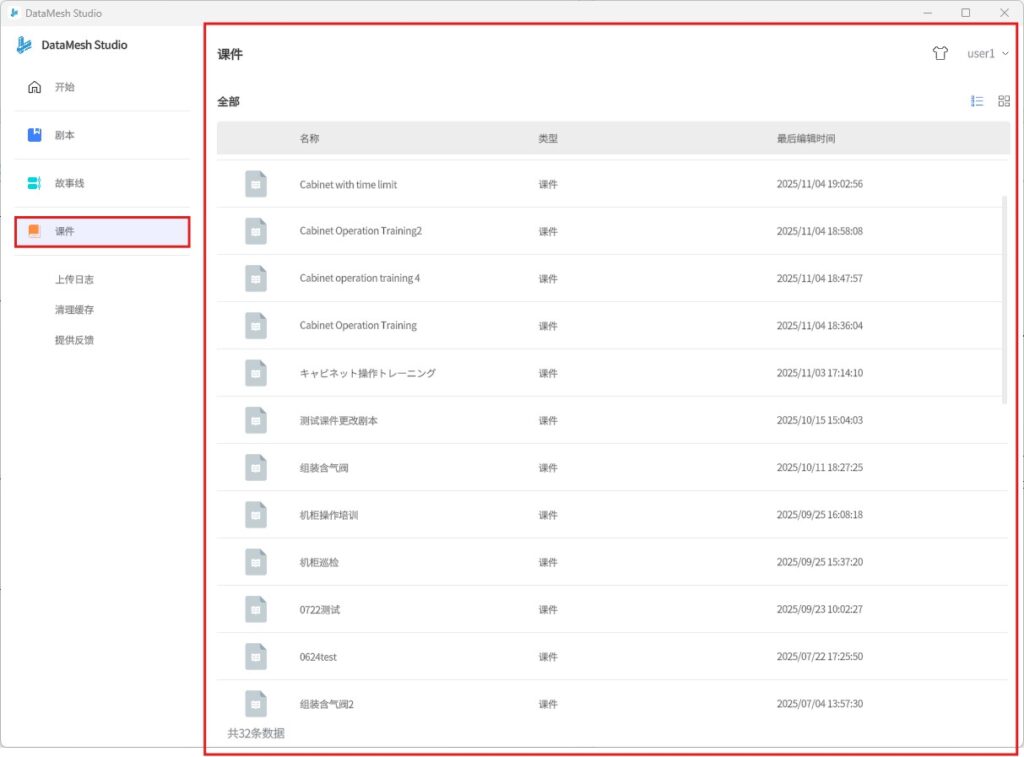This screenshot has width=1024, height=757.
Task: Click the 名称 column header
Action: [x=309, y=138]
